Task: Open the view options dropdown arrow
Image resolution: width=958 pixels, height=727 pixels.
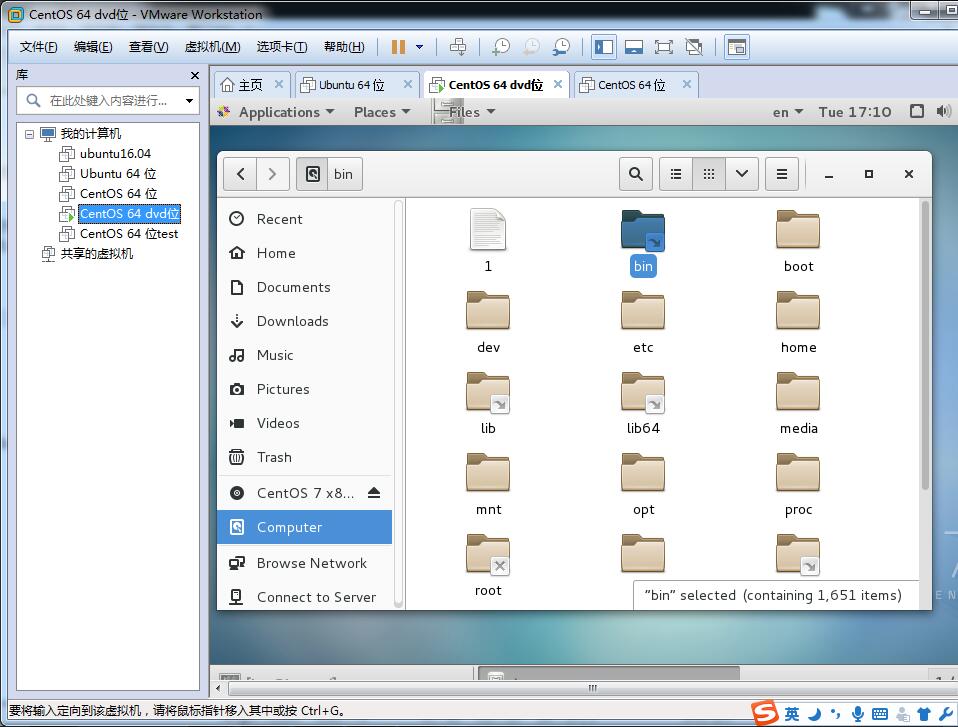Action: coord(742,174)
